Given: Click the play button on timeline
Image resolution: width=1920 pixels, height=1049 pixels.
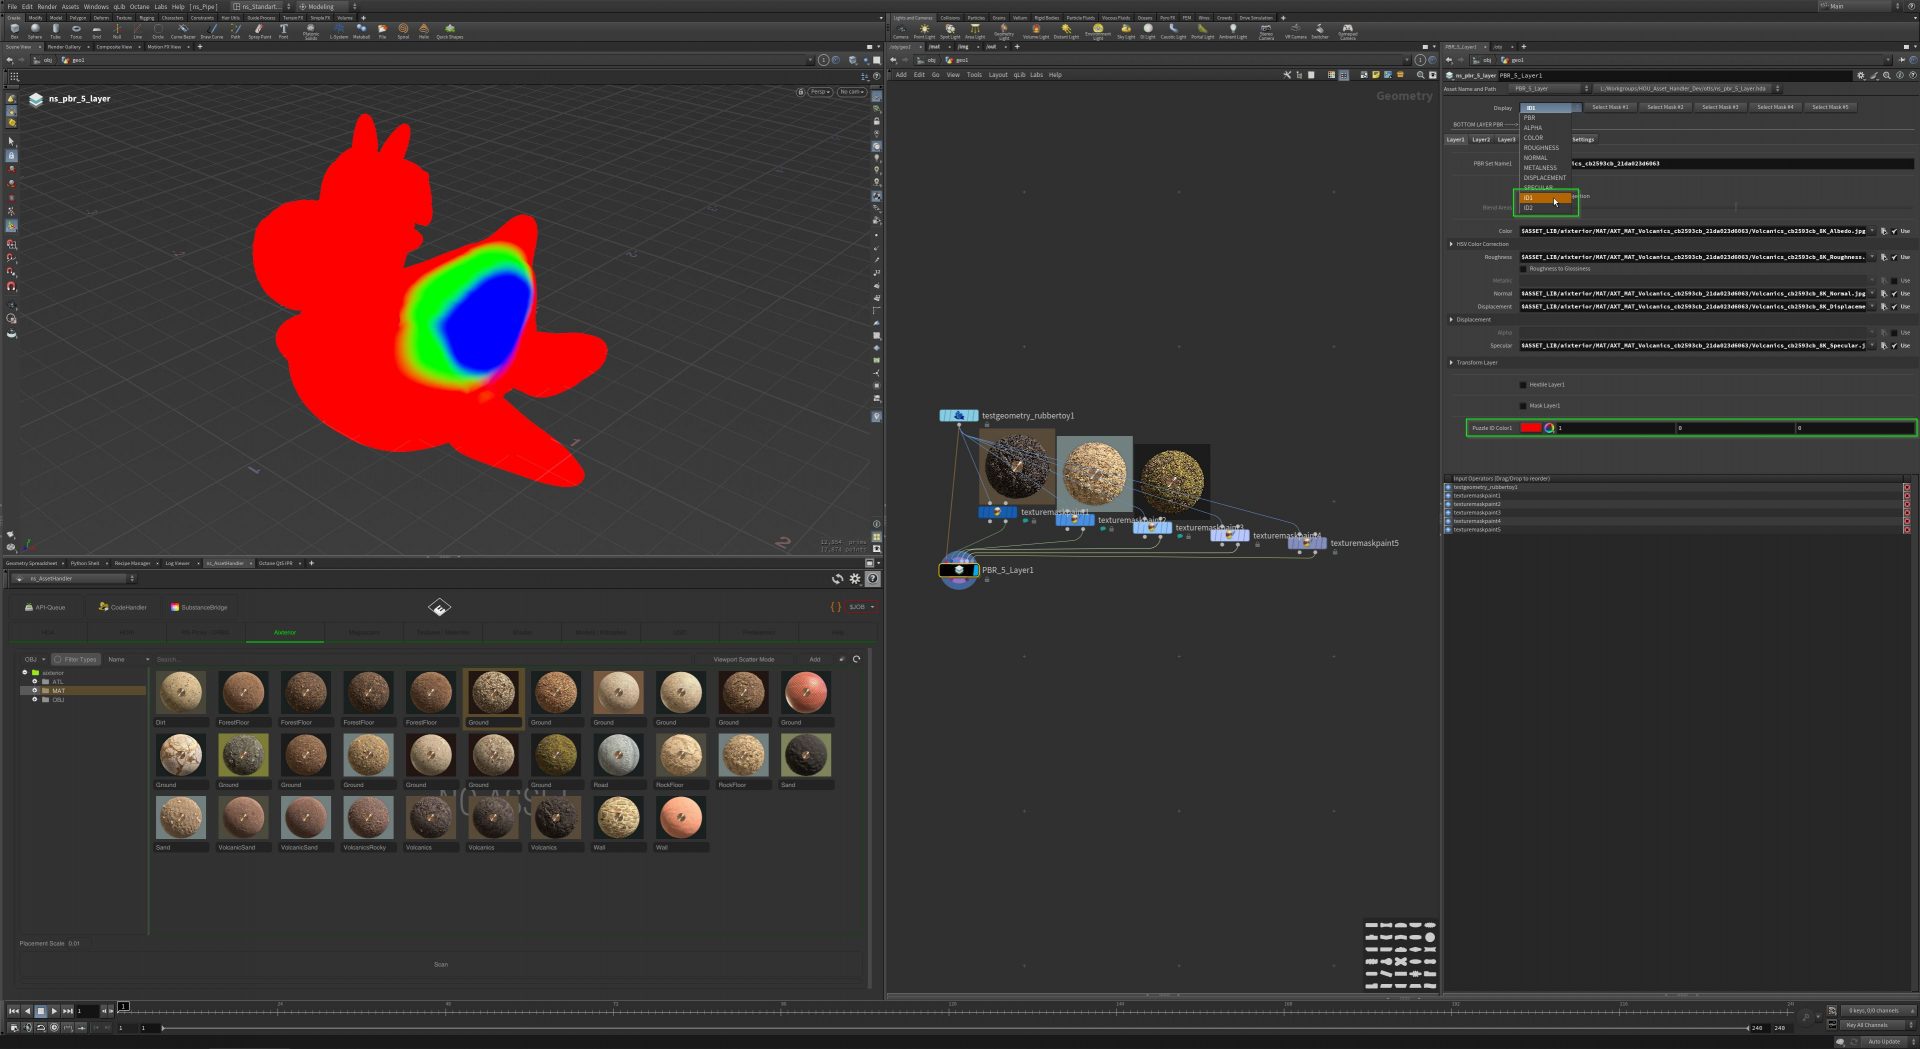Looking at the screenshot, I should click(54, 1011).
